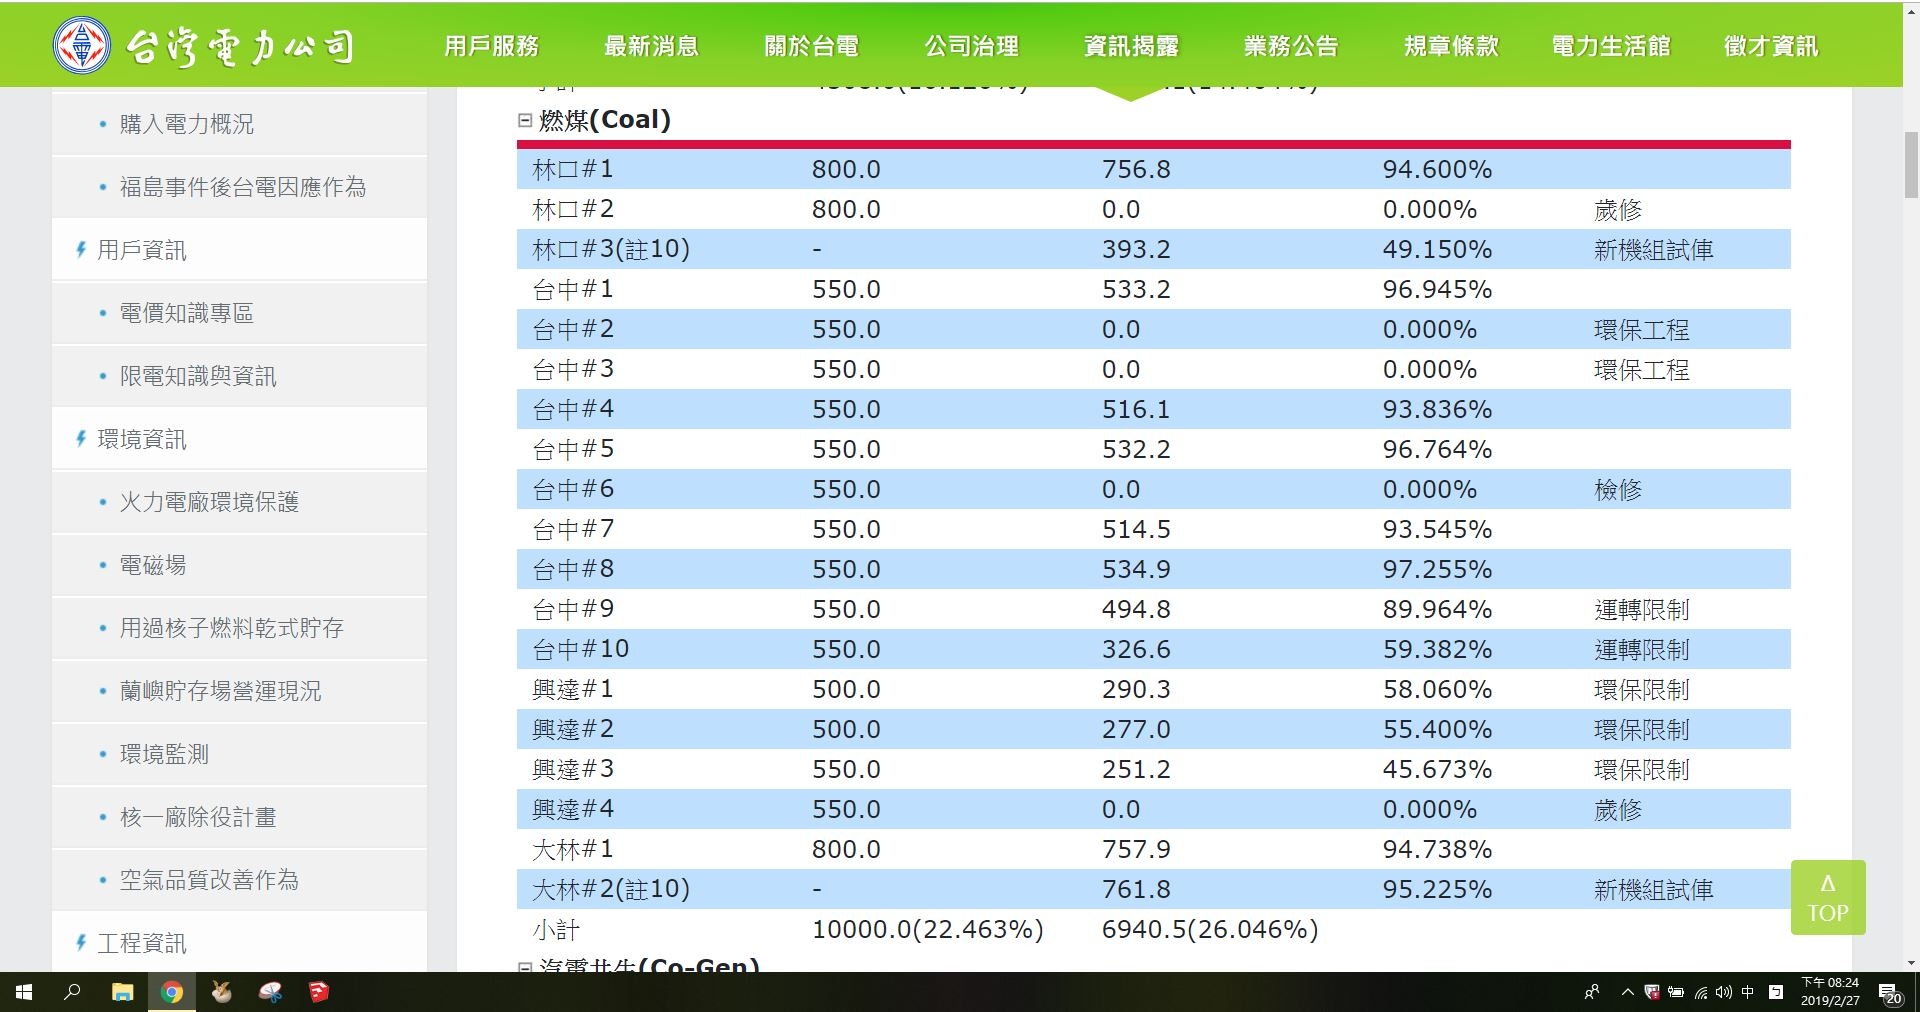Open 蘭嶼貯存場營運現況 sidebar link

[x=220, y=691]
